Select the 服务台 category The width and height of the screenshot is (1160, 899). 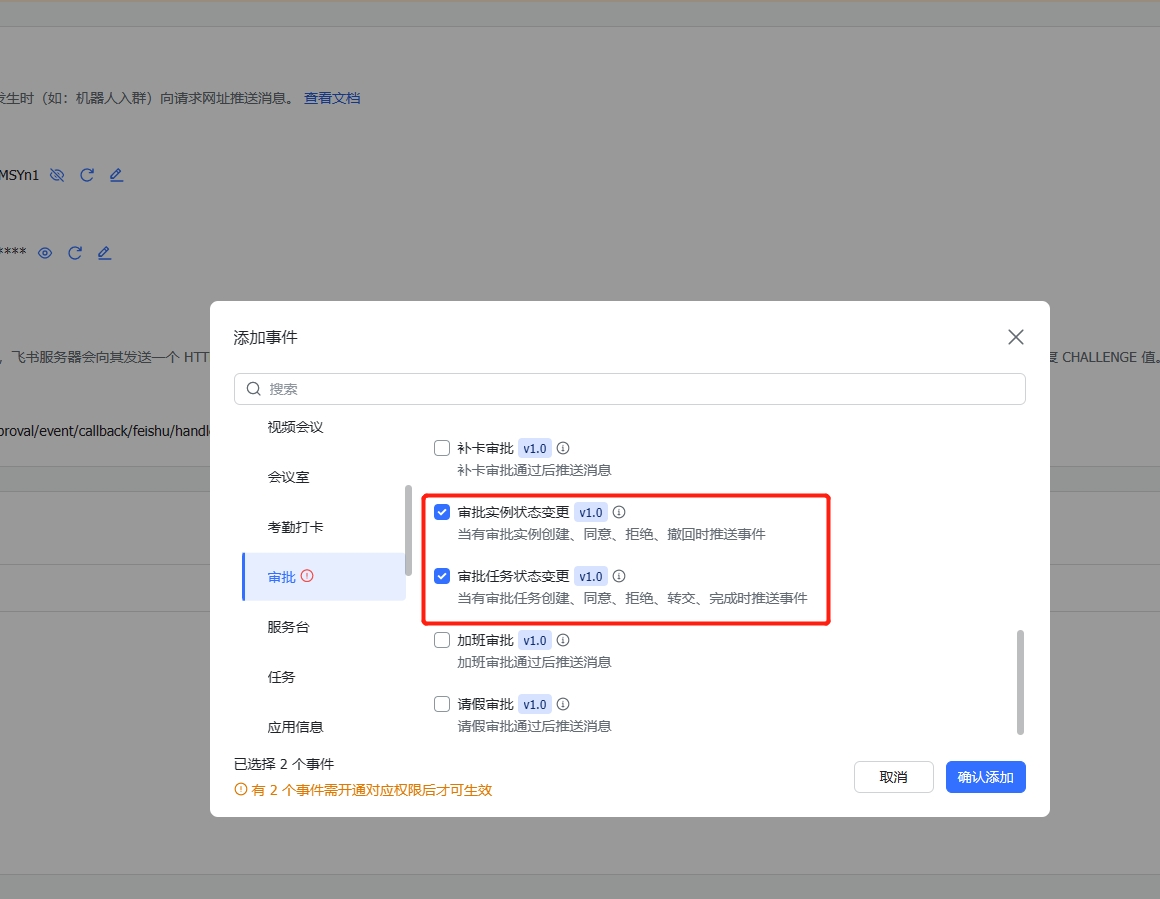pos(289,627)
